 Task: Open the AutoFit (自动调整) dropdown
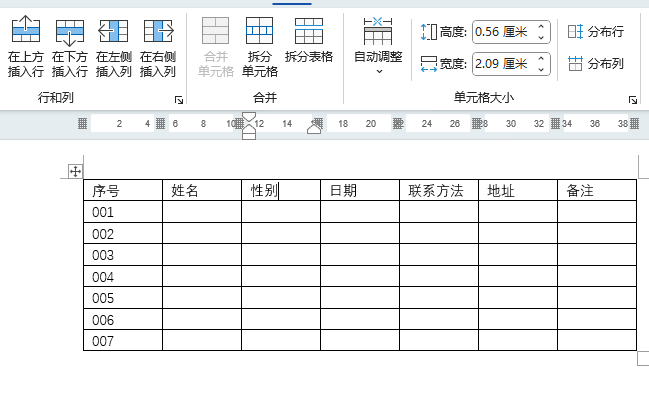click(x=378, y=46)
